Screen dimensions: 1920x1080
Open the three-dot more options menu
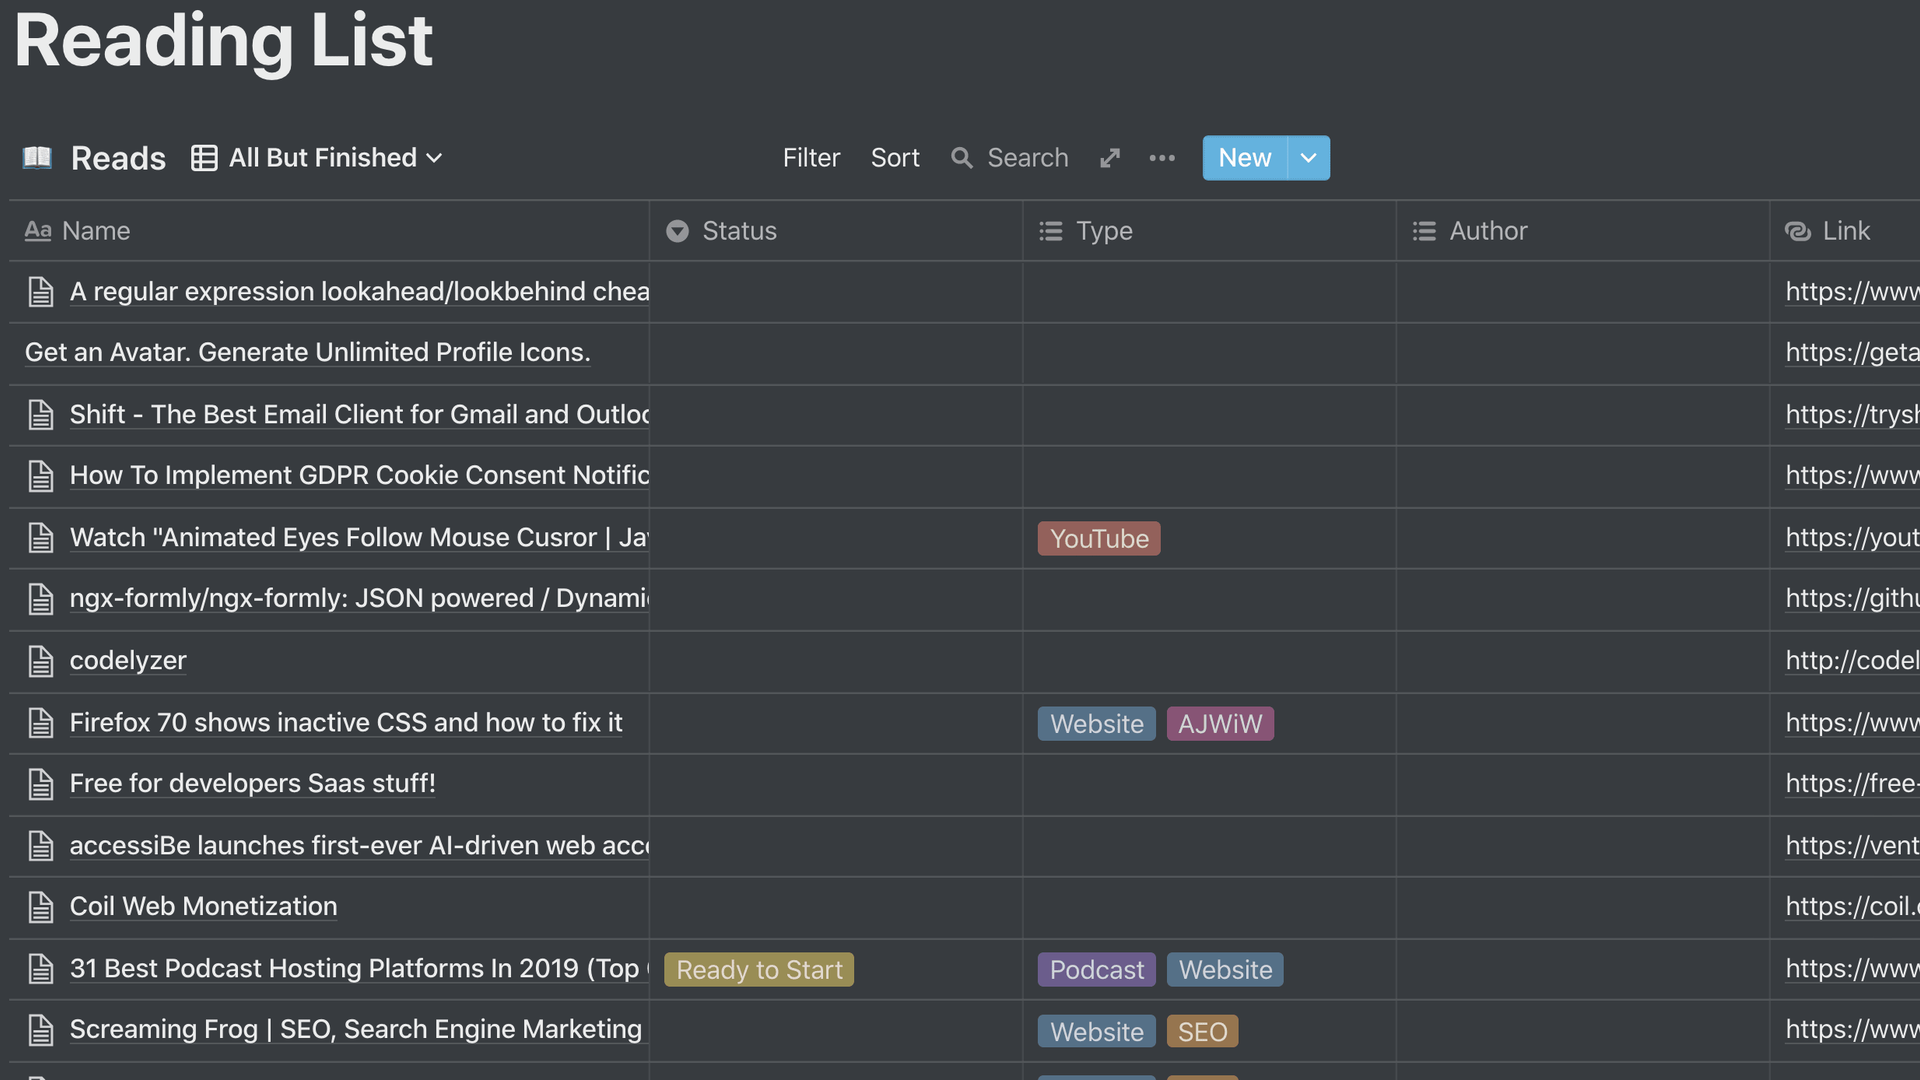(x=1162, y=158)
